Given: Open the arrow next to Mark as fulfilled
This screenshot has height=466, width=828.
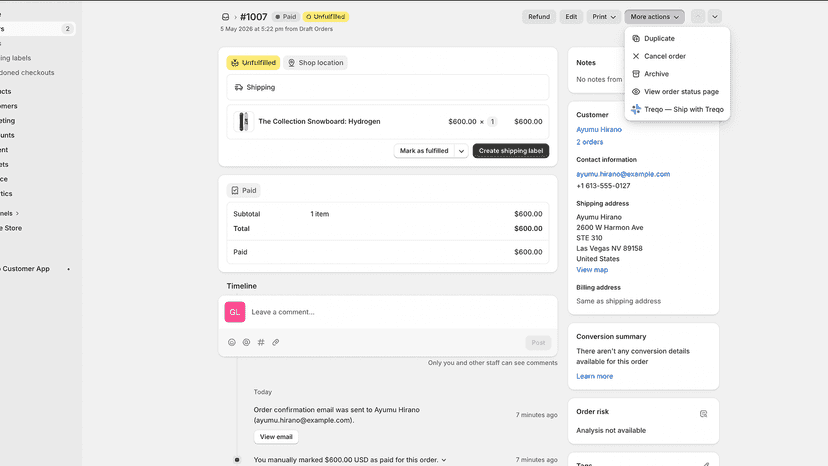Looking at the screenshot, I should tap(462, 151).
